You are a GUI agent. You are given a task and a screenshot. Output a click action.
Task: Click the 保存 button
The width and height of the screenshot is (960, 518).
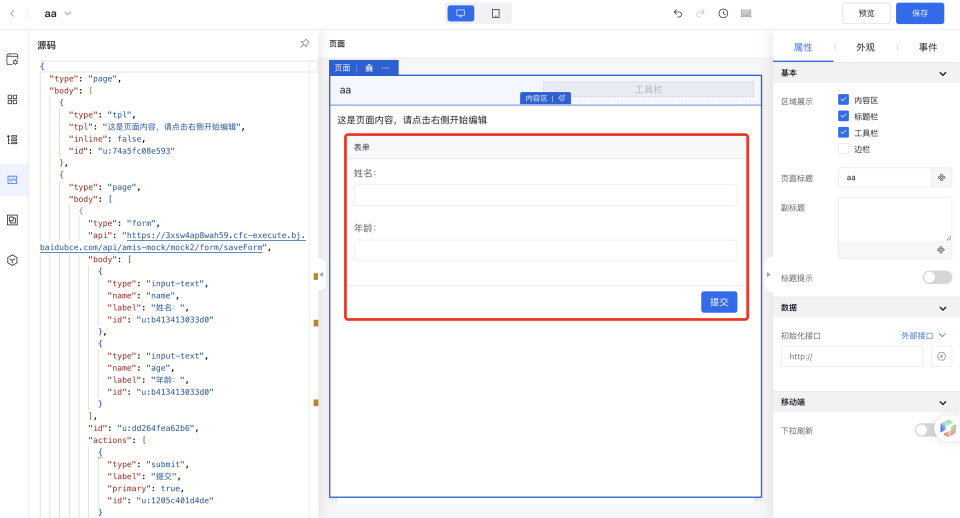click(x=919, y=14)
